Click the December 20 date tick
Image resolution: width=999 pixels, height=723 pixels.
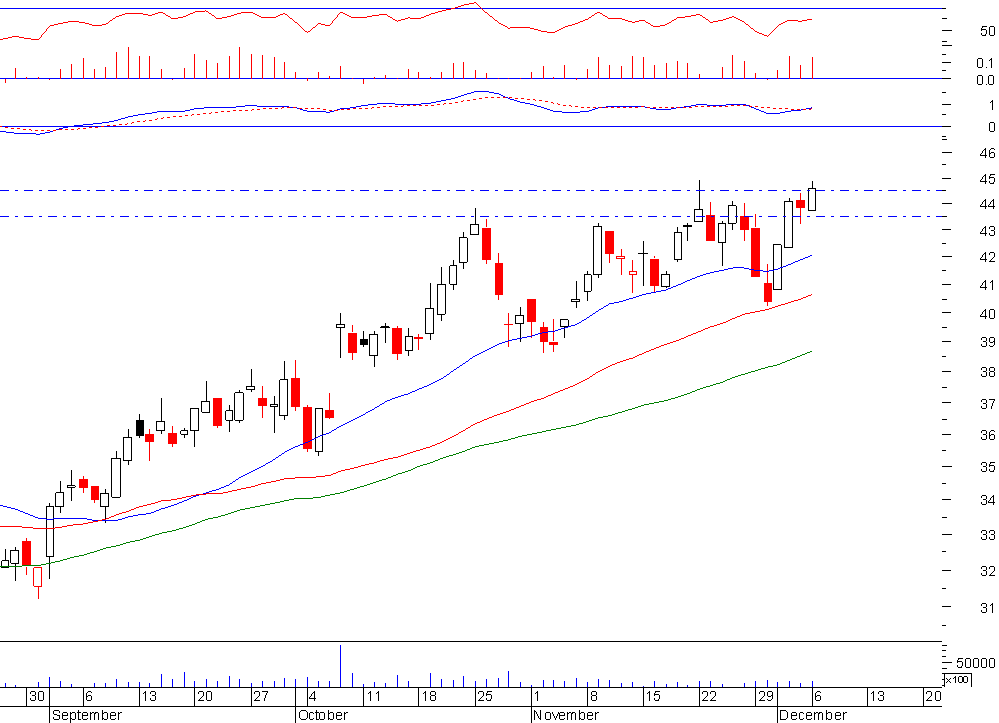click(x=933, y=696)
